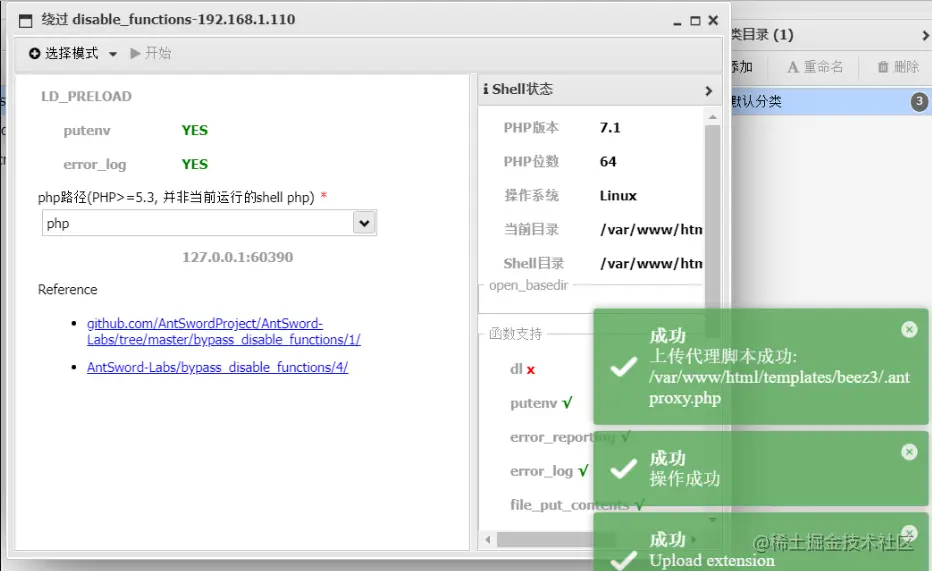Click the putenv YES value

tap(194, 130)
